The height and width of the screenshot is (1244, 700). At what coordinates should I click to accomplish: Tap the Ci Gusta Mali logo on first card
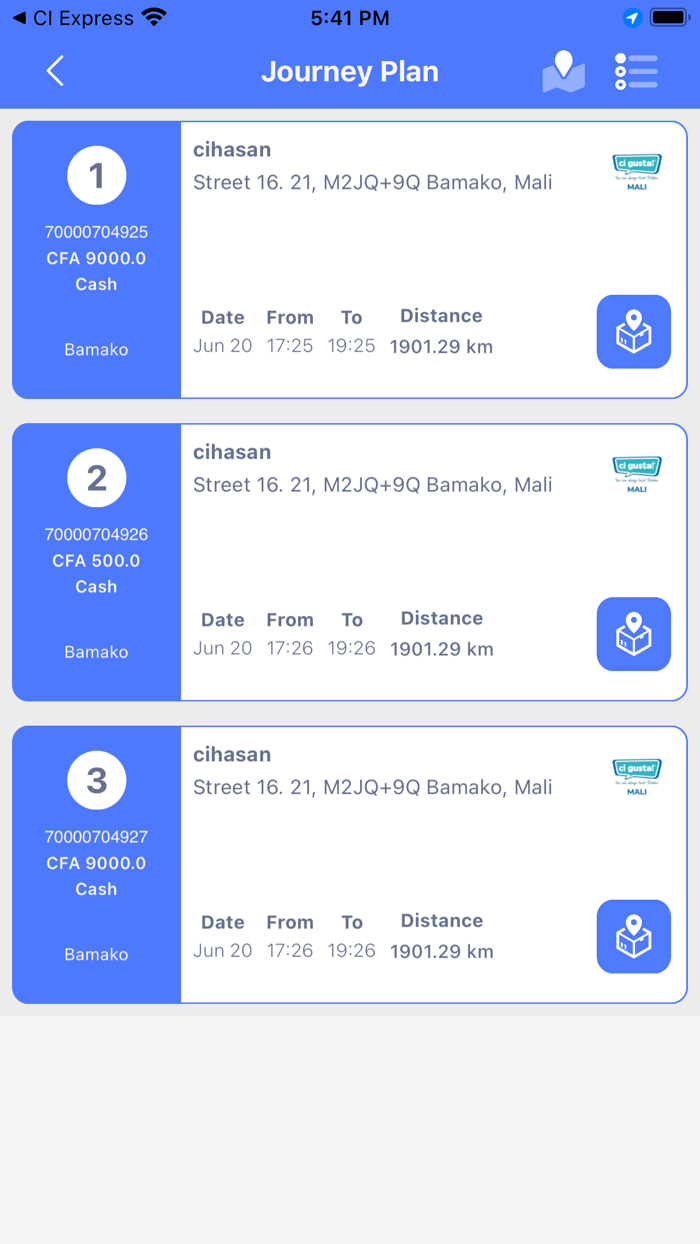tap(636, 170)
